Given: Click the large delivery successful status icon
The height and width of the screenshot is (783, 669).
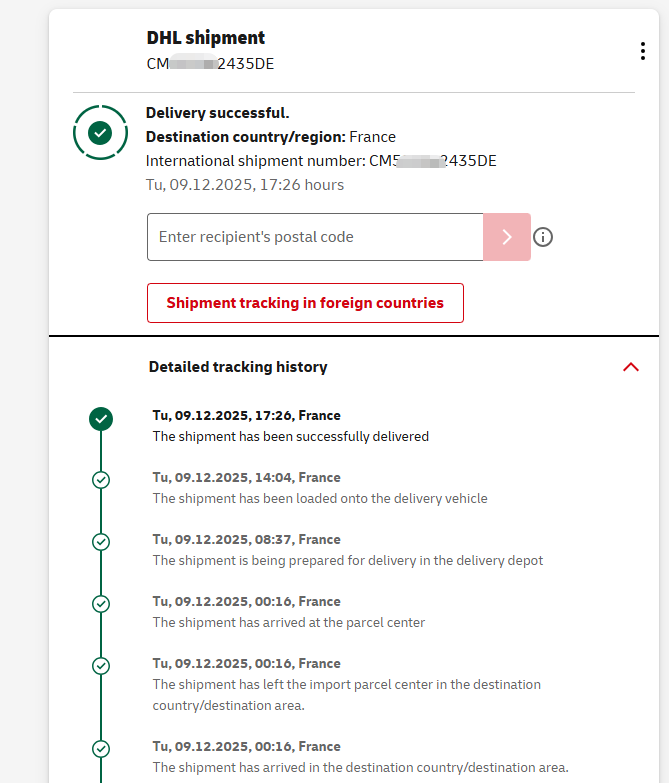Looking at the screenshot, I should click(x=100, y=132).
